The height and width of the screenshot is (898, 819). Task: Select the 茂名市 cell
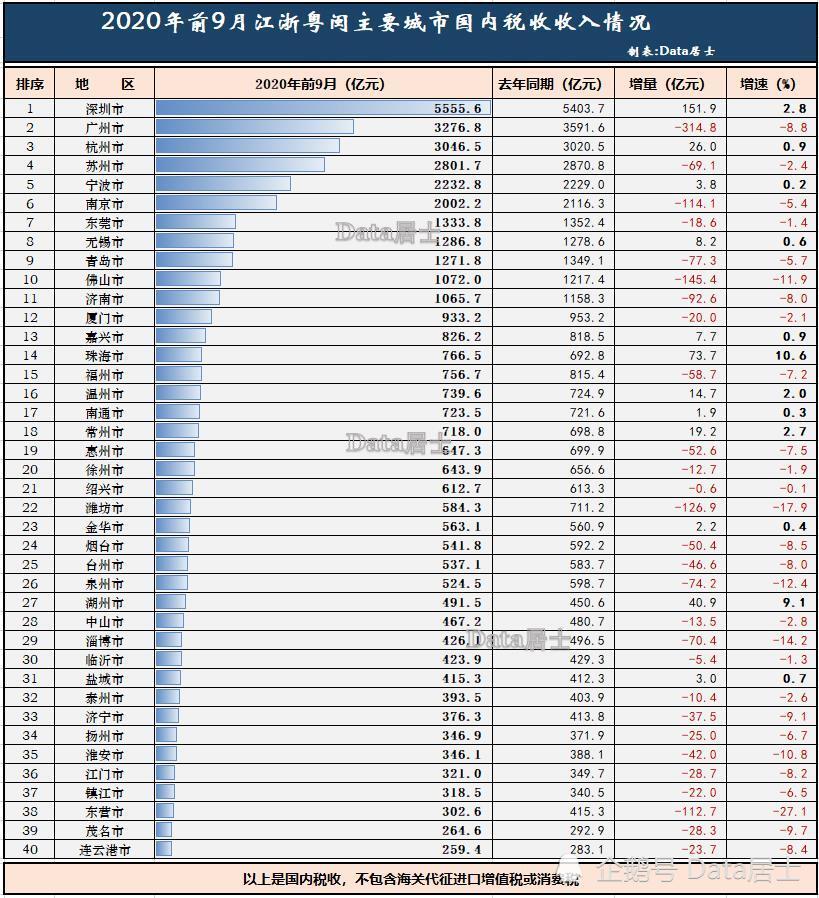pos(105,830)
